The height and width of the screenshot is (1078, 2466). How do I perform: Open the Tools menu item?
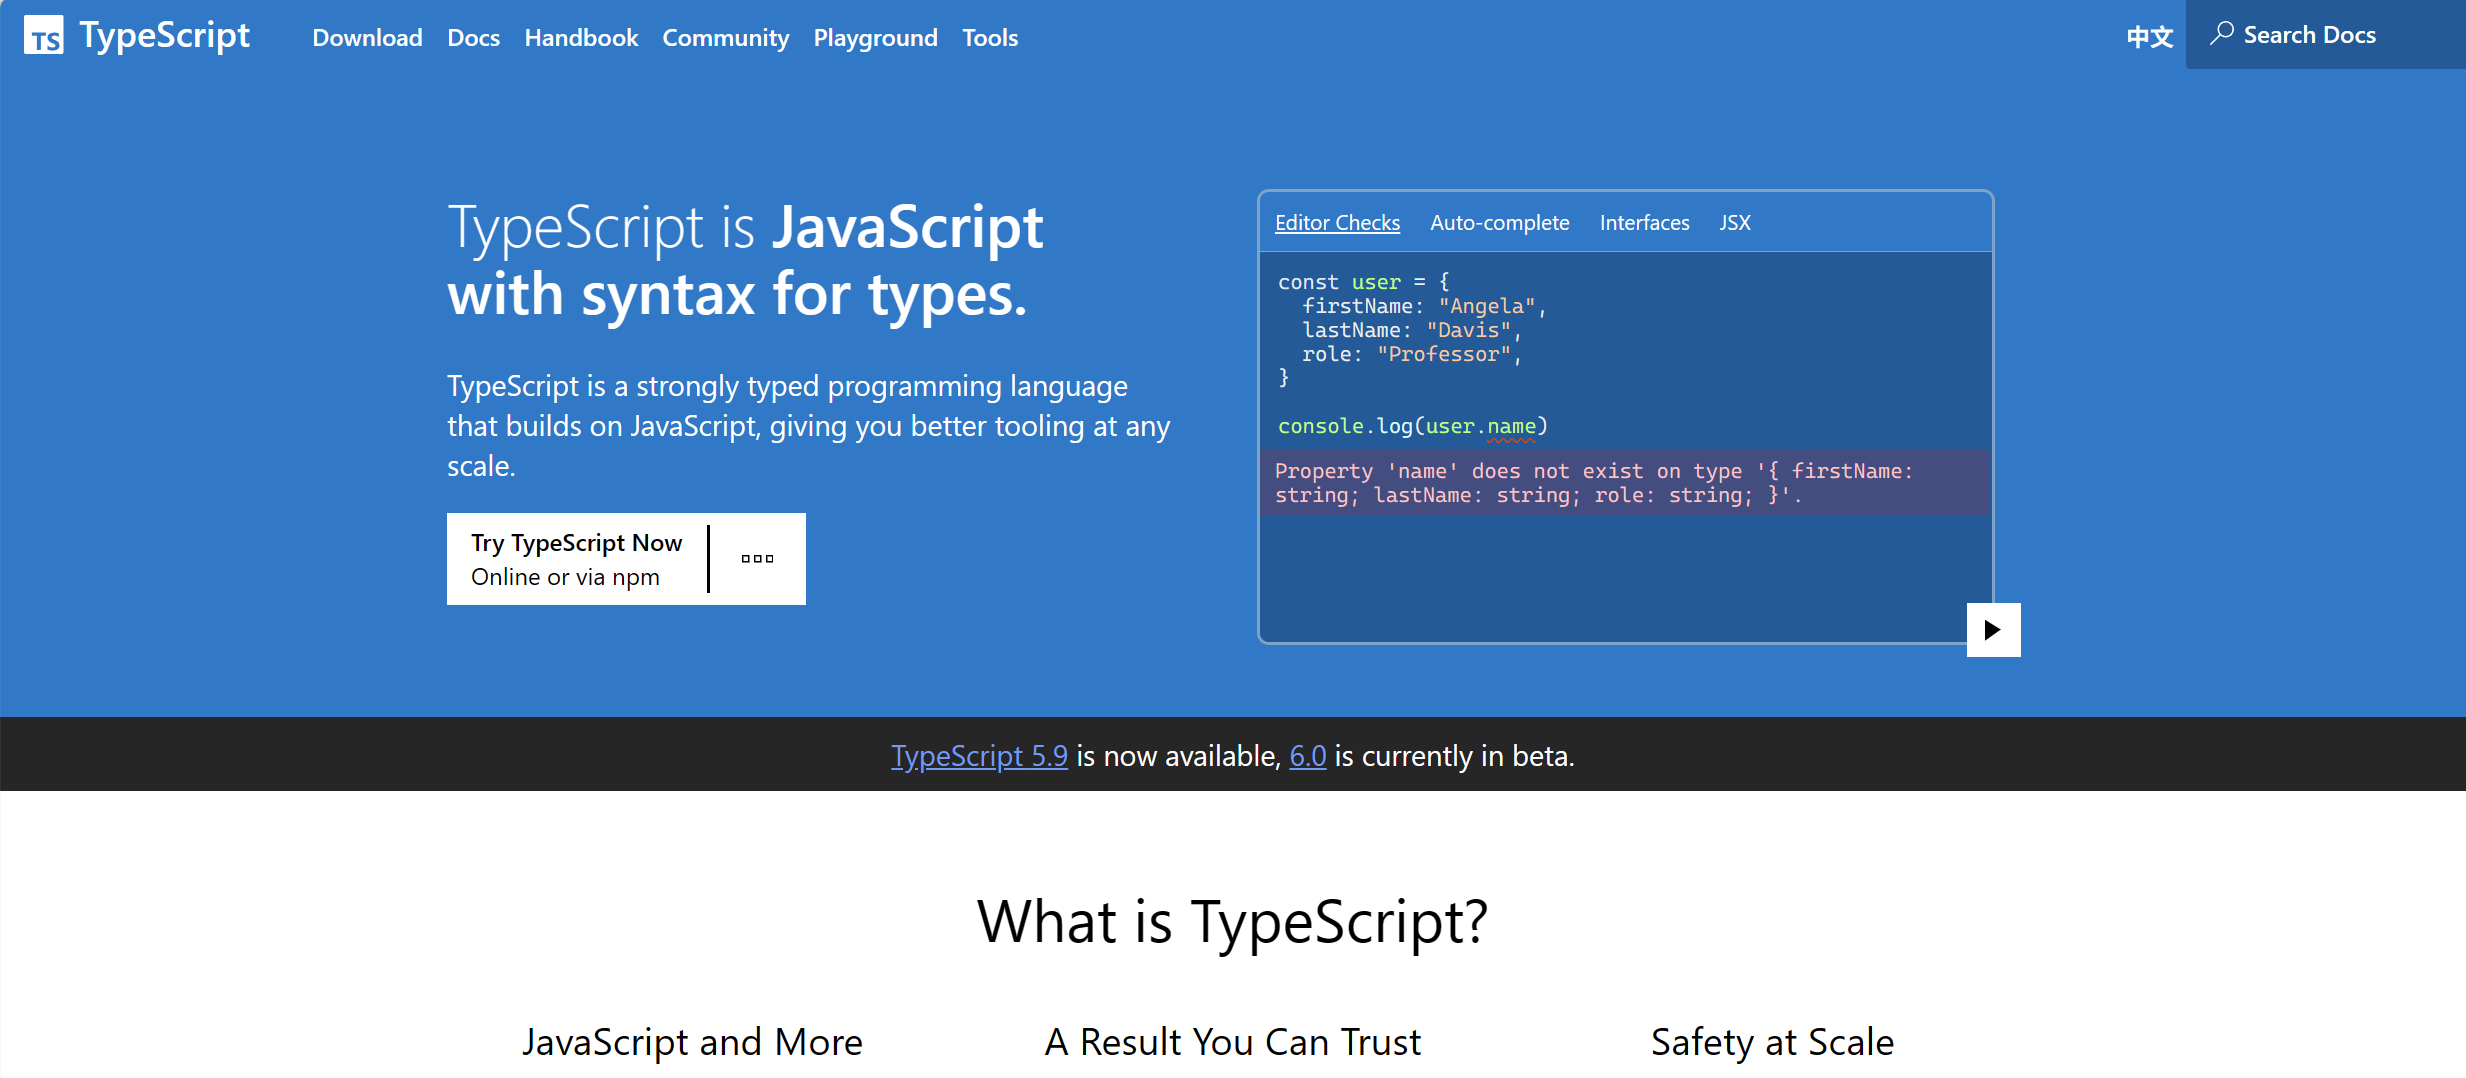pos(989,37)
